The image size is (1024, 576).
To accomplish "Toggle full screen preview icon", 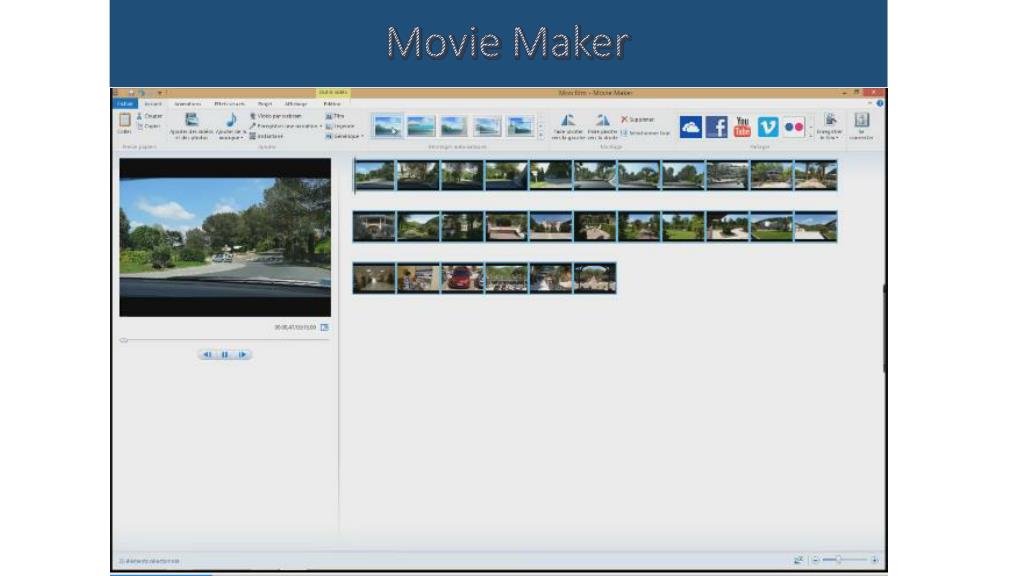I will click(325, 327).
